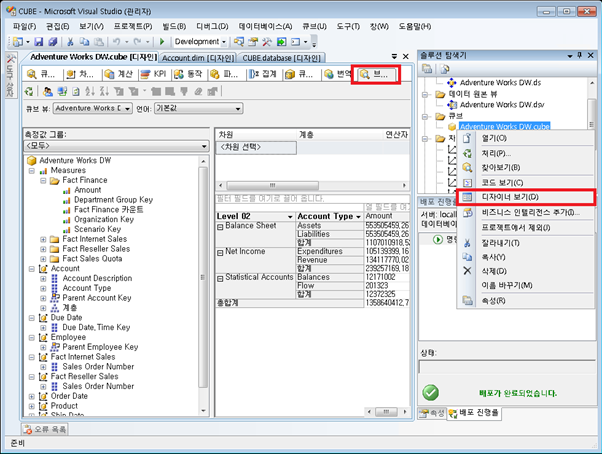Expand the Fact Sales Quota folder
Image resolution: width=602 pixels, height=454 pixels.
[x=43, y=259]
